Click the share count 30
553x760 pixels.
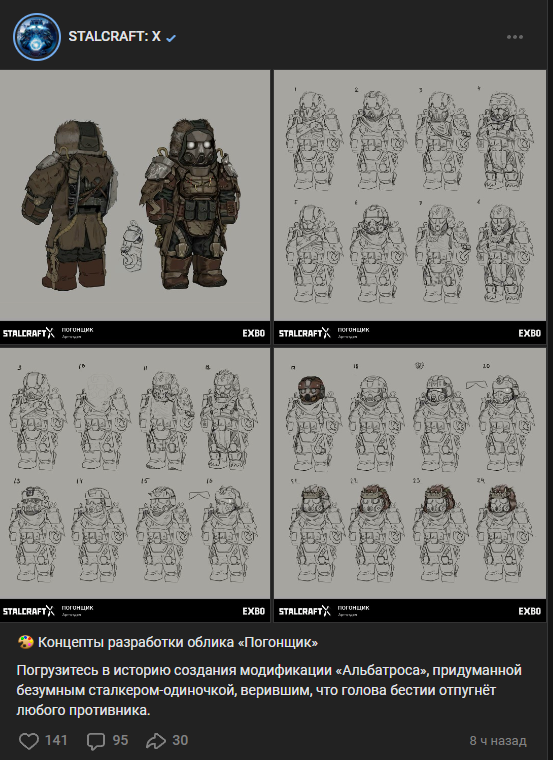(180, 740)
